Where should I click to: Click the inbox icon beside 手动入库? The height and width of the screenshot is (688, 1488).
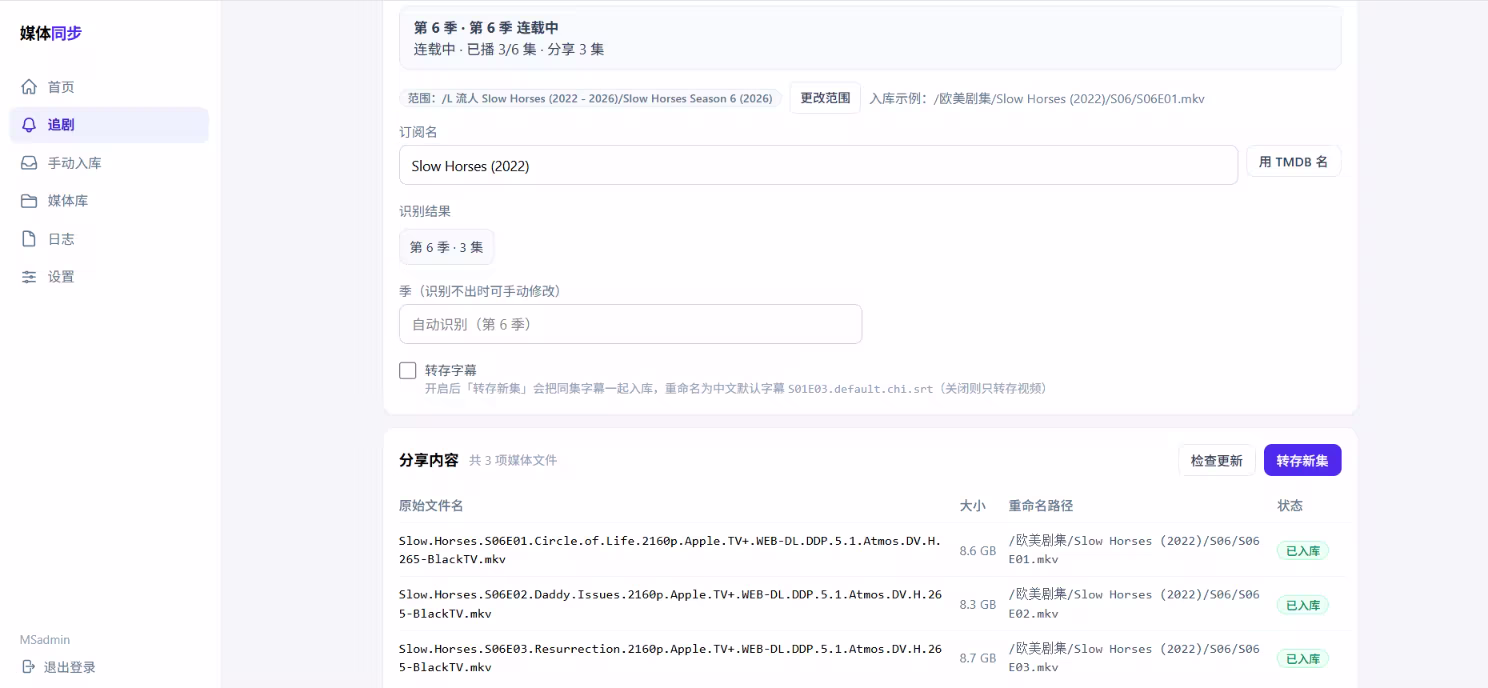point(29,163)
